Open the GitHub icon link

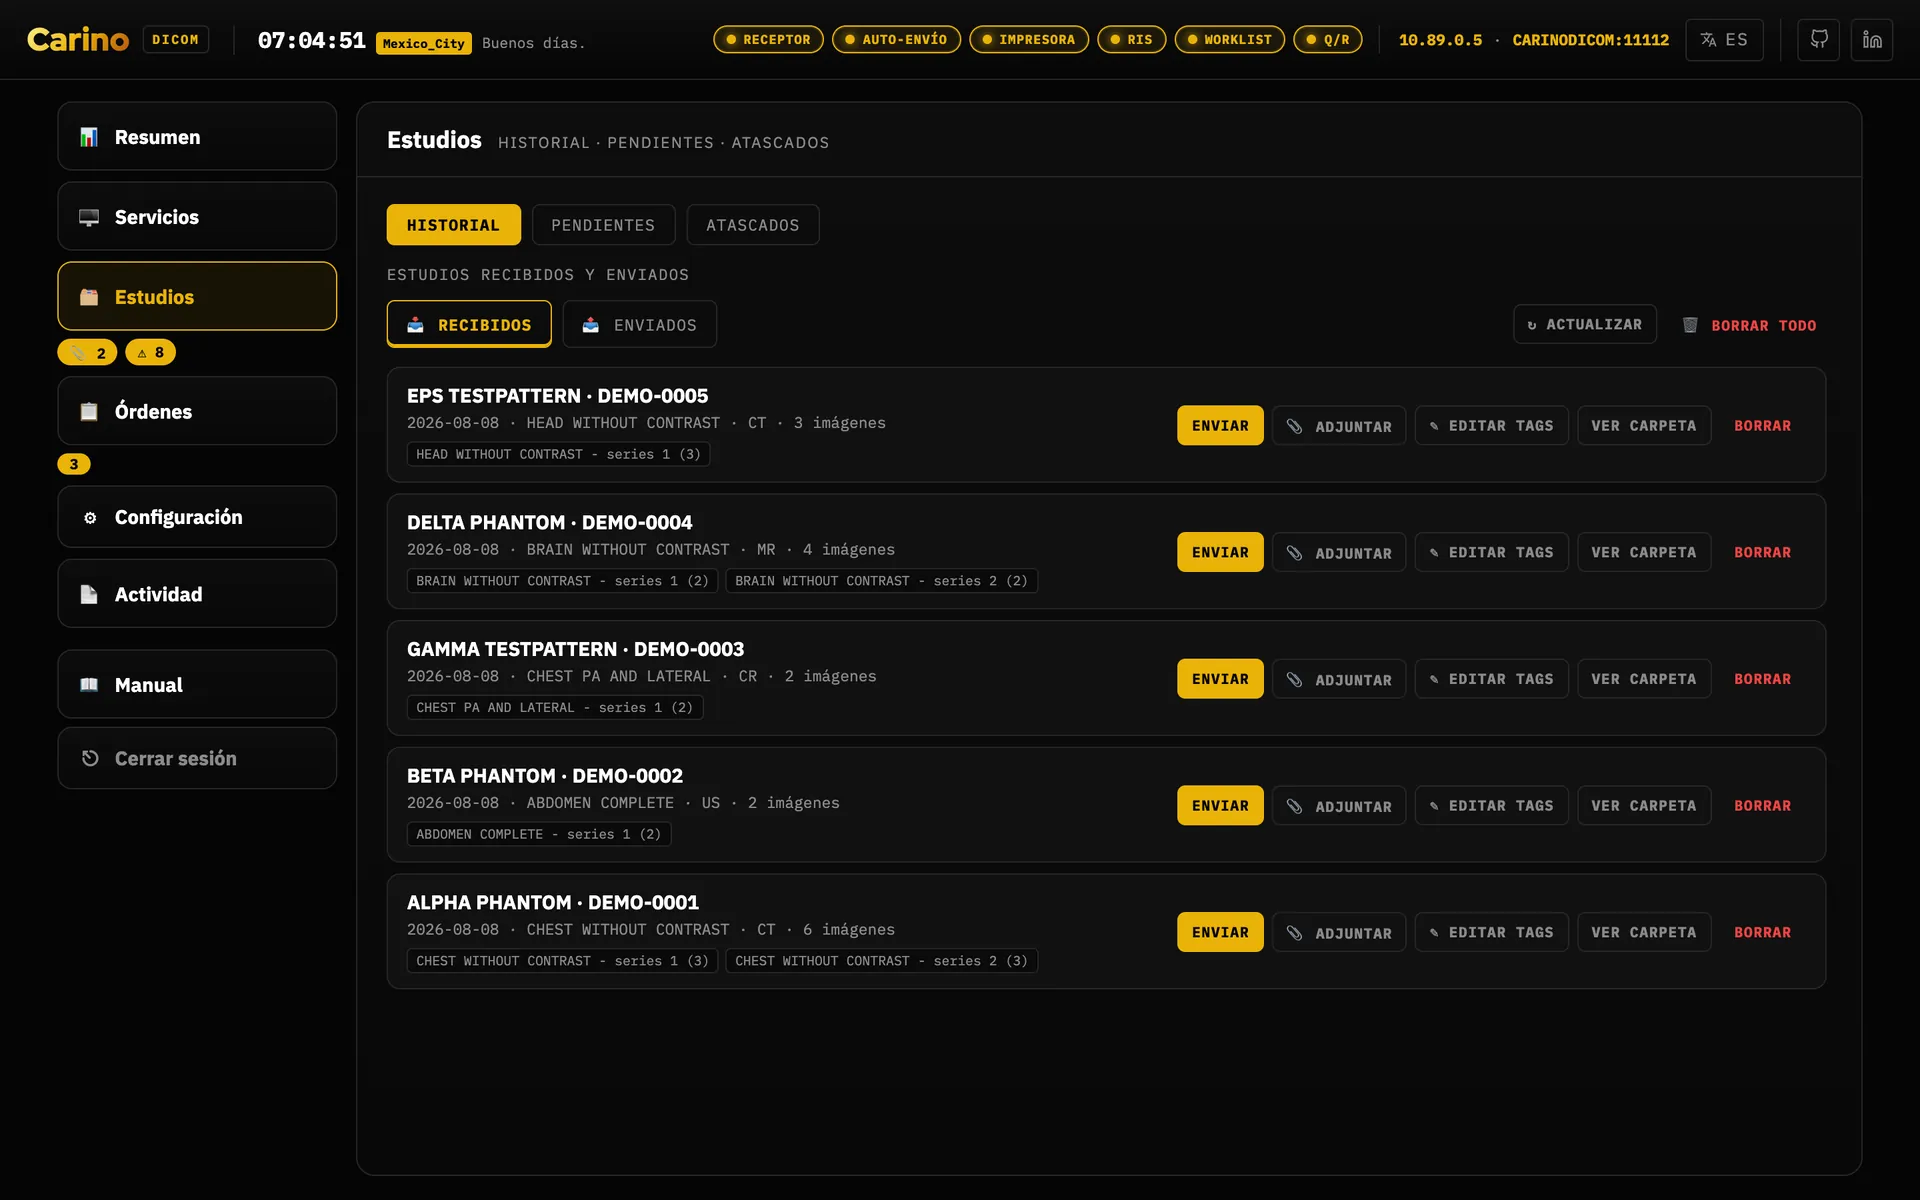[1818, 40]
